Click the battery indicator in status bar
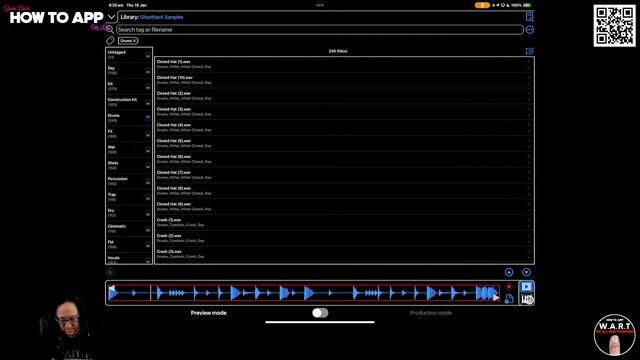This screenshot has height=360, width=640. tap(527, 5)
